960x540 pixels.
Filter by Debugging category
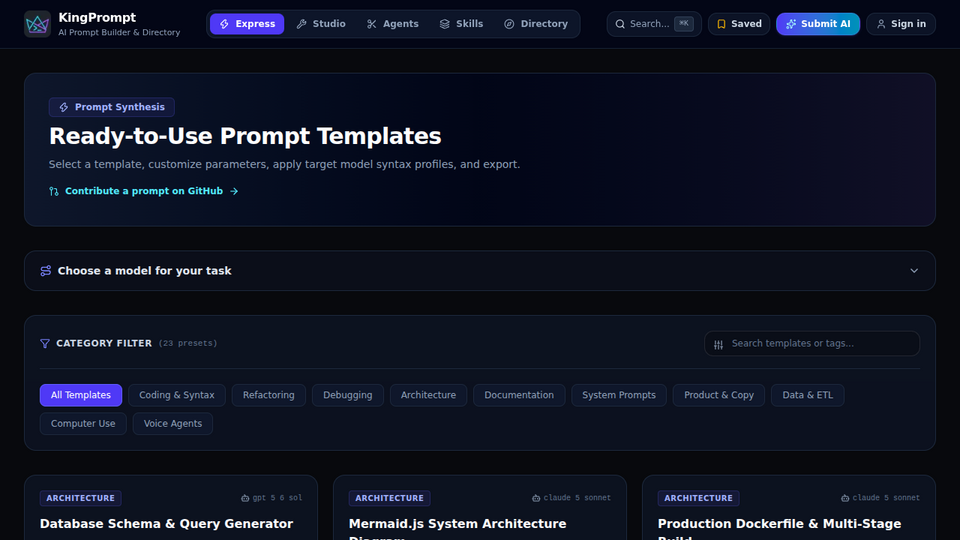pyautogui.click(x=348, y=395)
